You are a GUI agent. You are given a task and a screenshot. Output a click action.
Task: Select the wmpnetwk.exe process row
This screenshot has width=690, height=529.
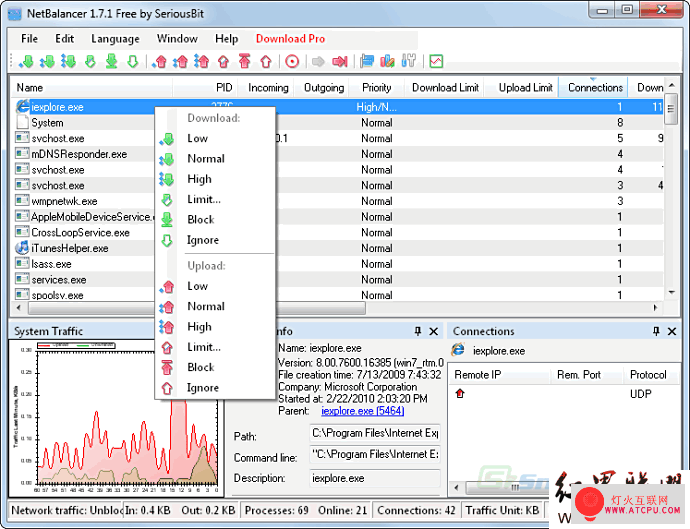coord(337,201)
